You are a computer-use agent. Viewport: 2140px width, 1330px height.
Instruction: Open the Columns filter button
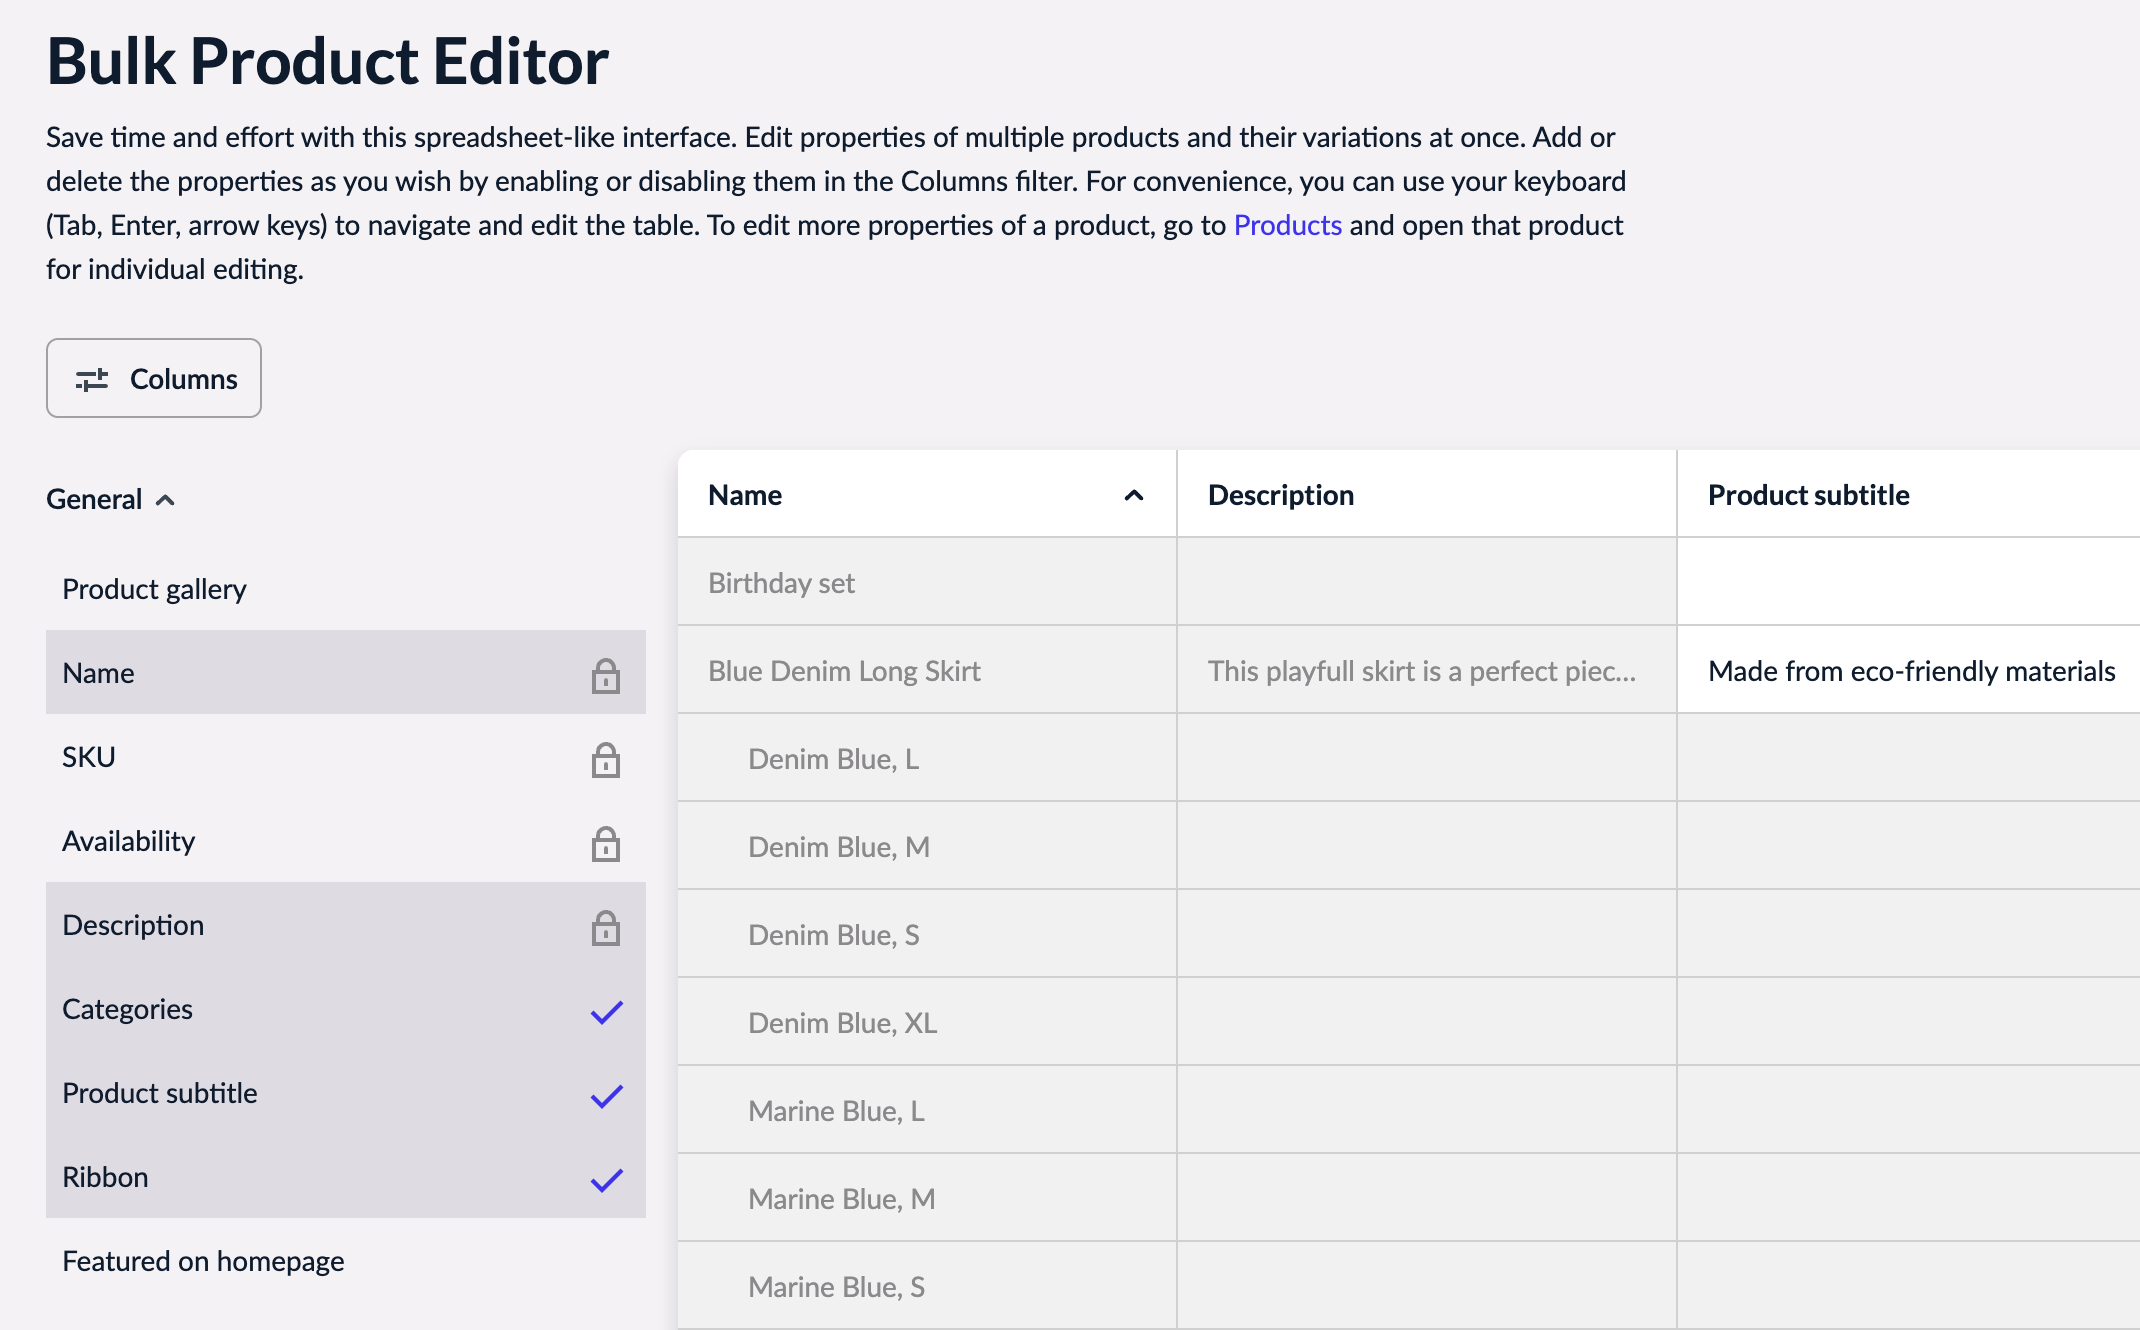[154, 378]
